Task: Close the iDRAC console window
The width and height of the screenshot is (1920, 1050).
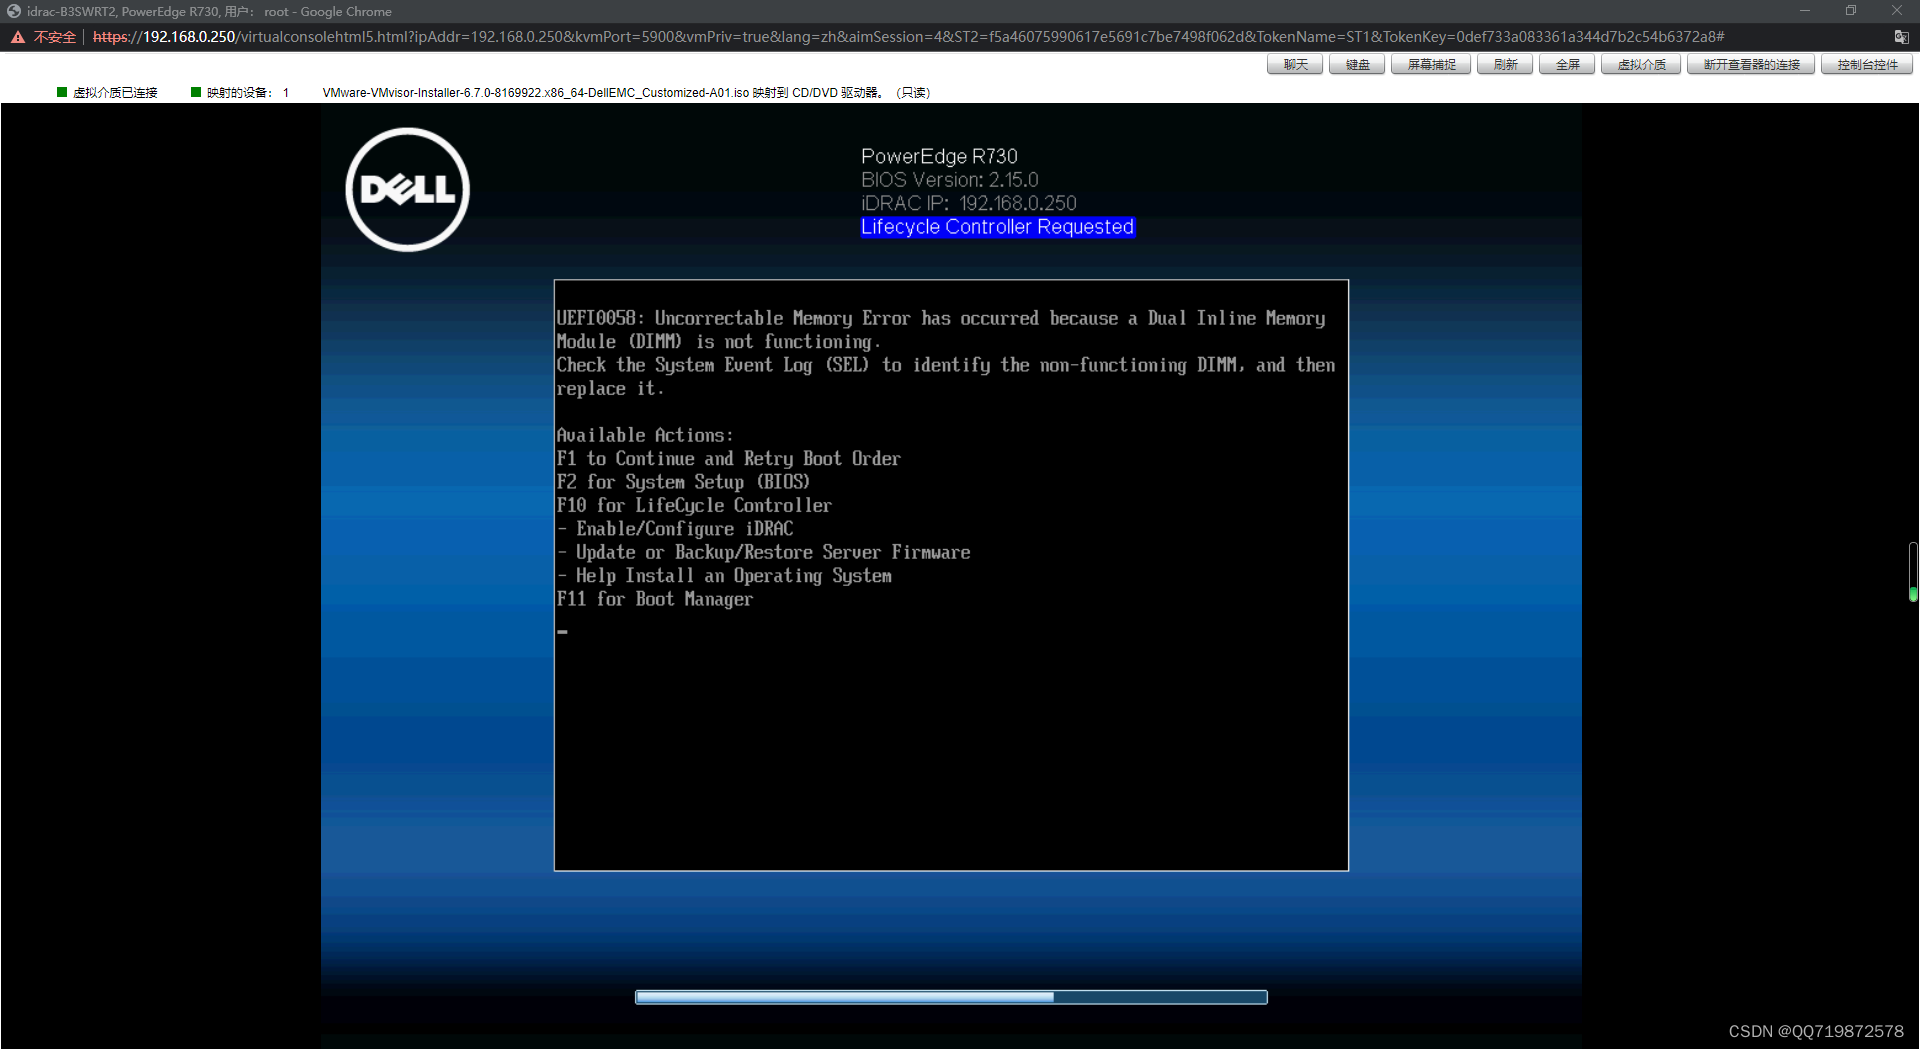Action: (1897, 11)
